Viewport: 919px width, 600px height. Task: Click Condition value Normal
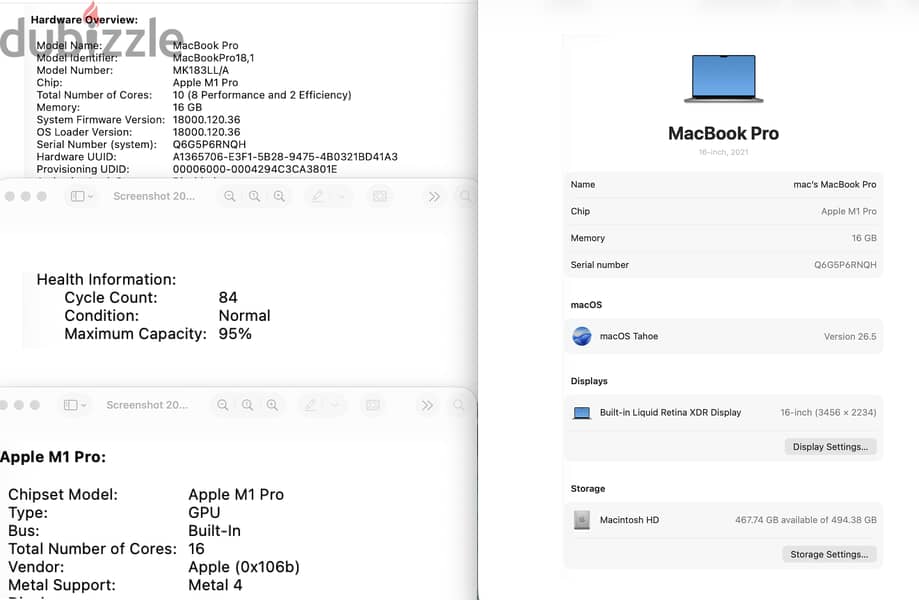(244, 316)
